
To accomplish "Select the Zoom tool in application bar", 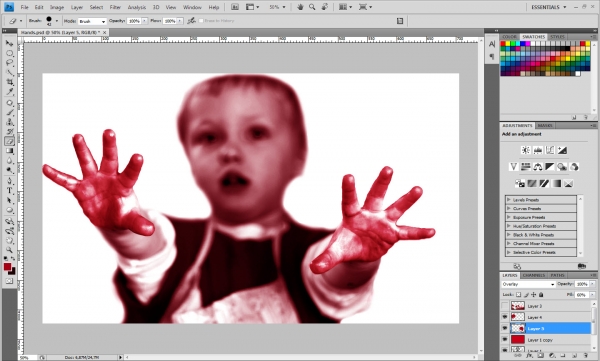I will tap(312, 7).
